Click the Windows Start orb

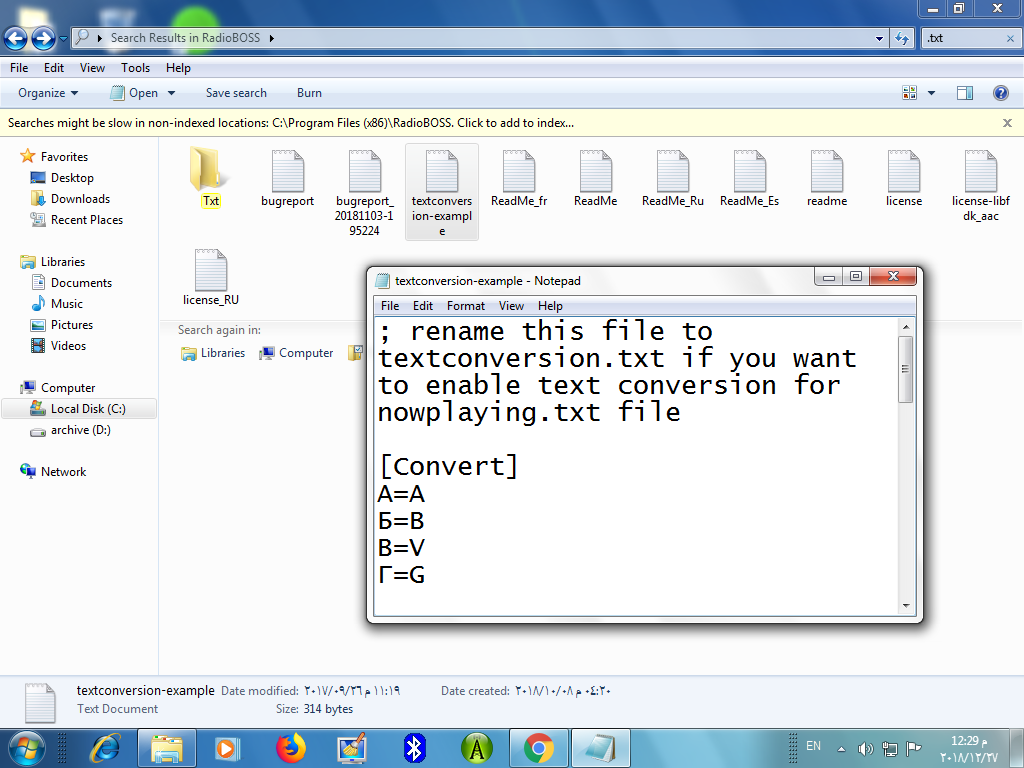click(x=27, y=748)
